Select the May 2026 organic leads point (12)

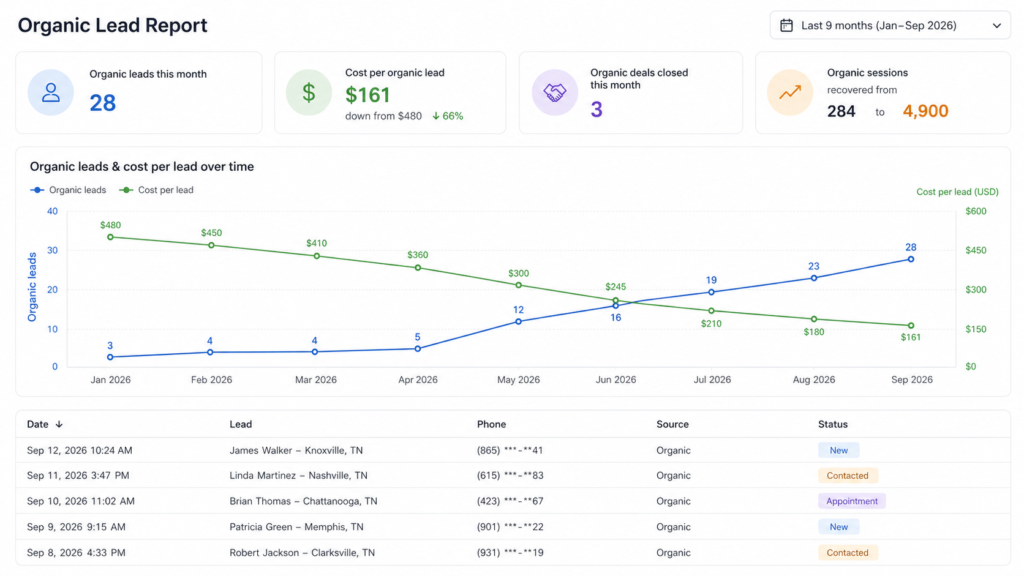coord(519,321)
